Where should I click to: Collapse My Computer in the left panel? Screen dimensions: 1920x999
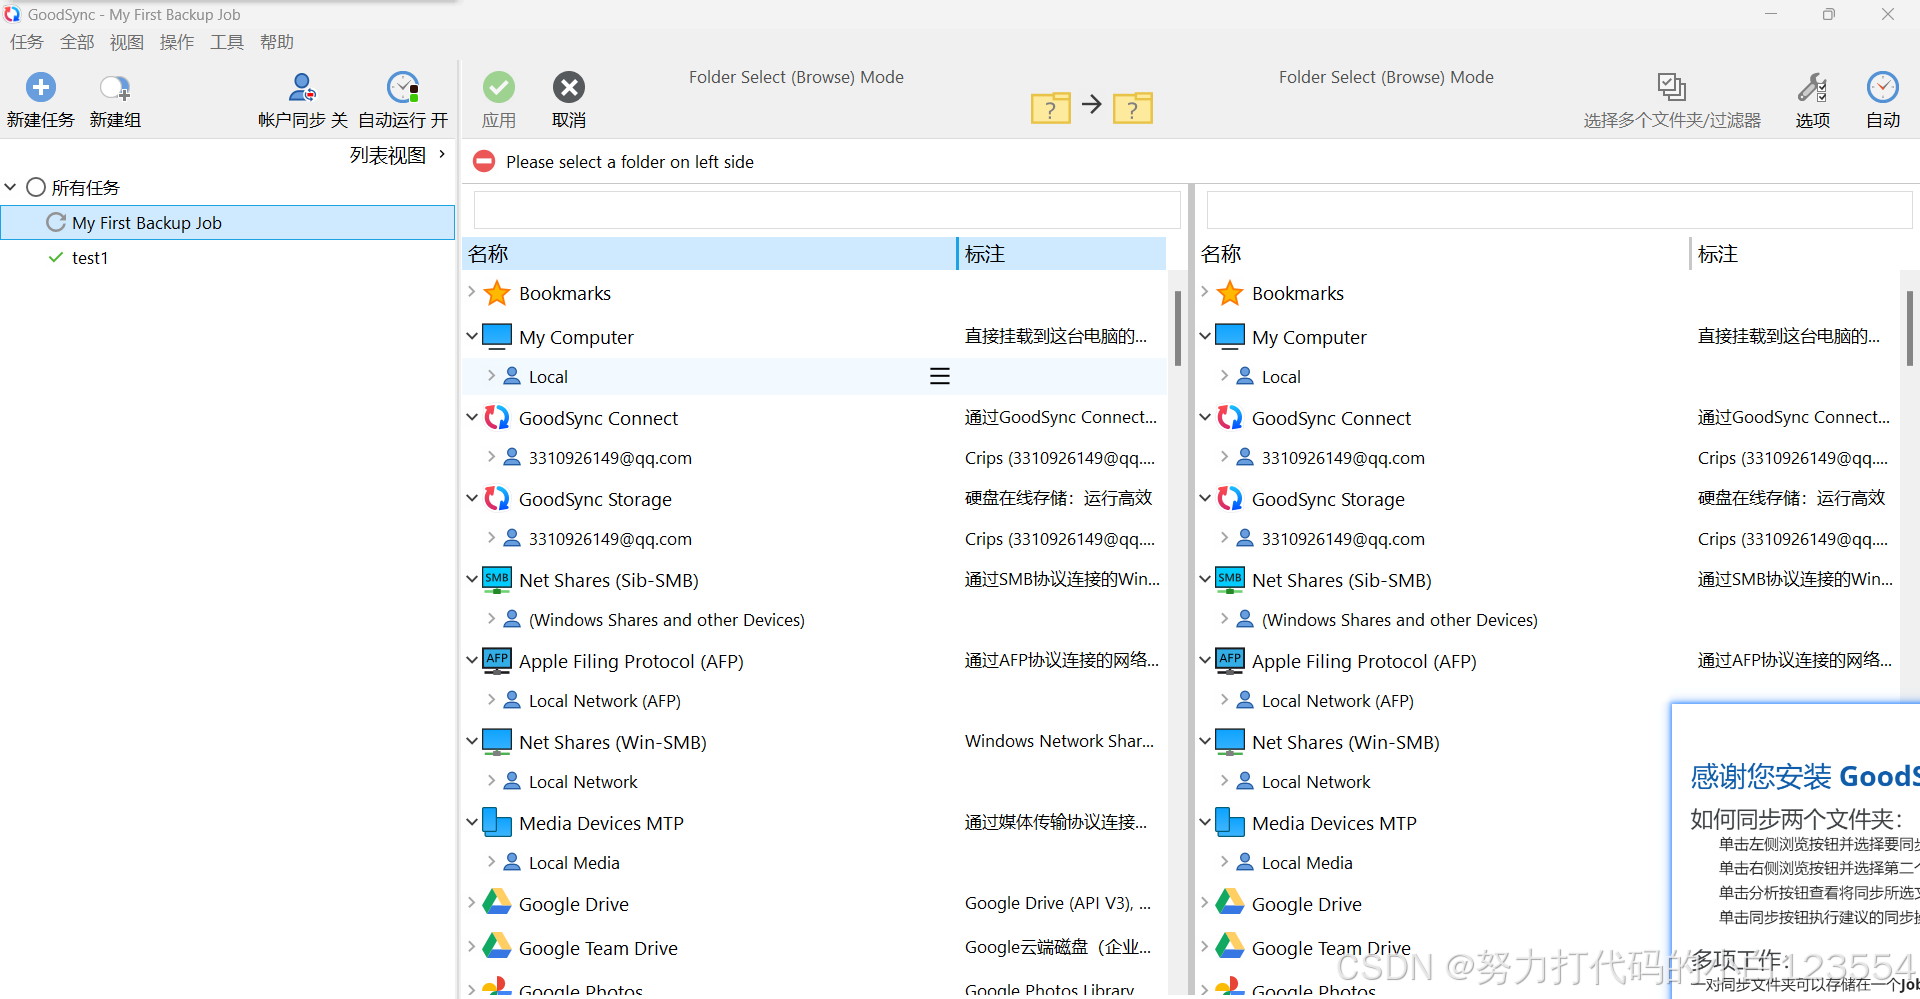click(471, 336)
